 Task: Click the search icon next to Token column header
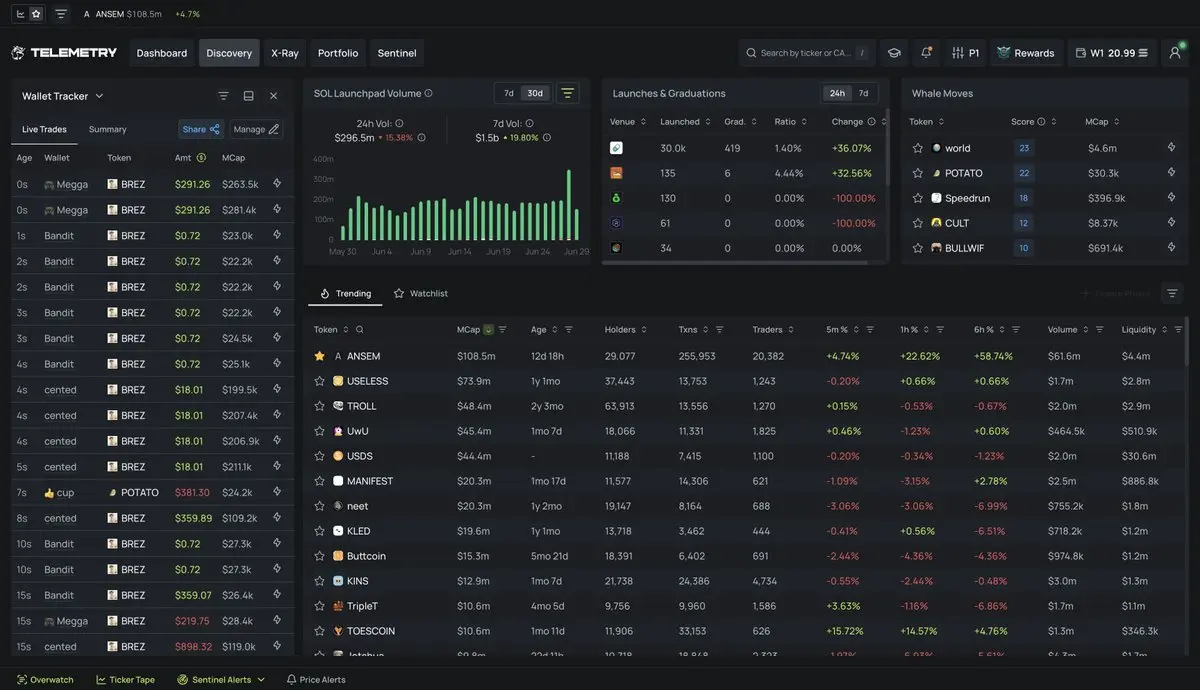[360, 329]
